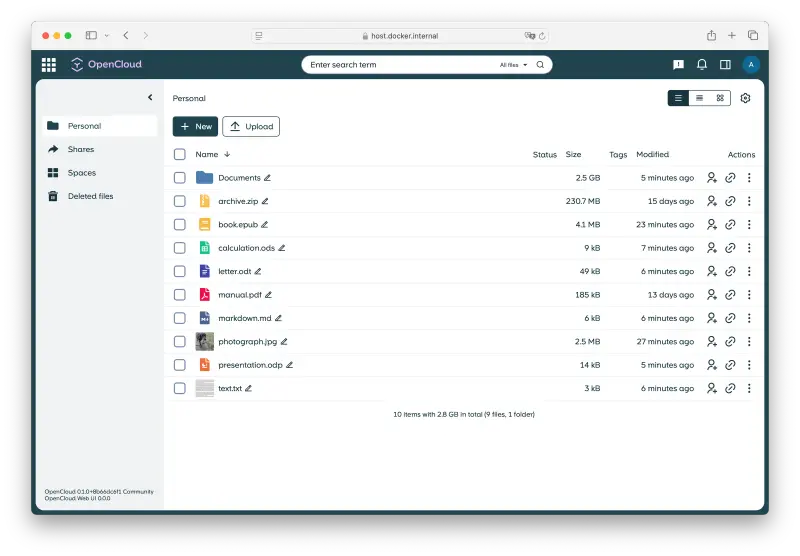This screenshot has height=556, width=800.
Task: Click Personal breadcrumb
Action: [x=189, y=98]
